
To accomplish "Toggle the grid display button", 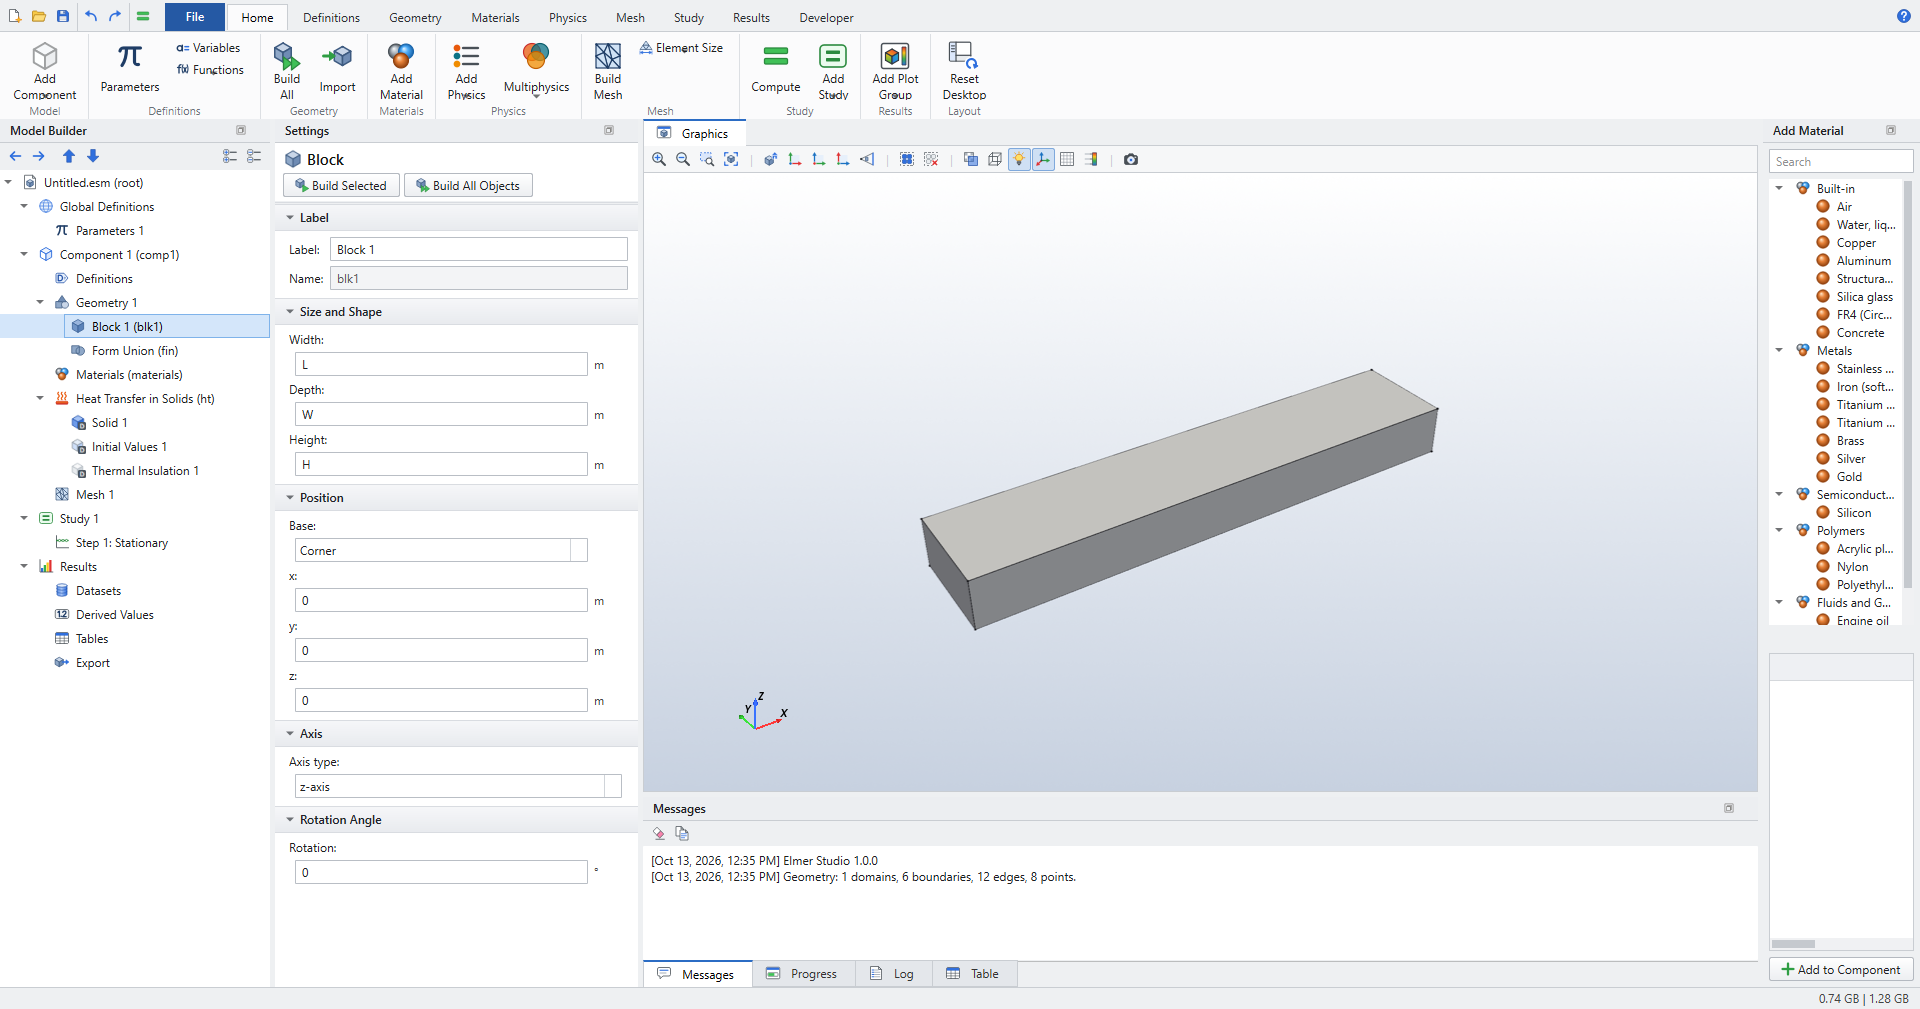I will point(1067,159).
